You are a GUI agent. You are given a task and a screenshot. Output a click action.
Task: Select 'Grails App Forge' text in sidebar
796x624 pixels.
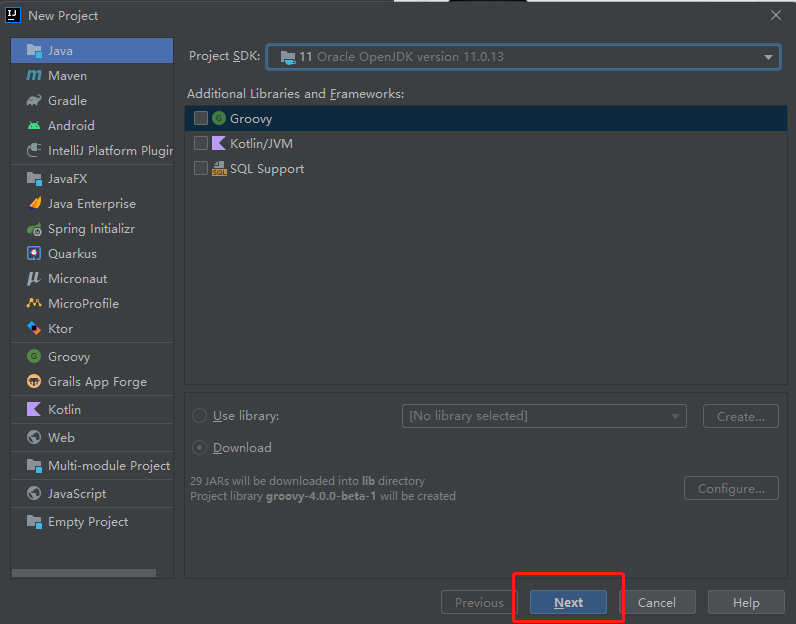pyautogui.click(x=97, y=382)
